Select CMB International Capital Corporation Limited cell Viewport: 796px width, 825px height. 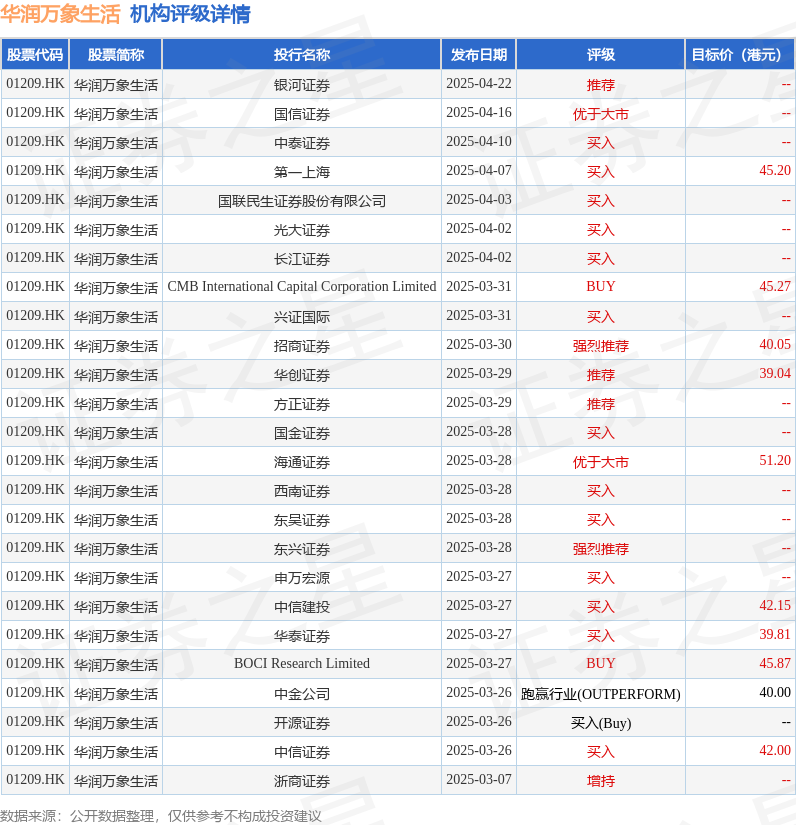tap(301, 287)
